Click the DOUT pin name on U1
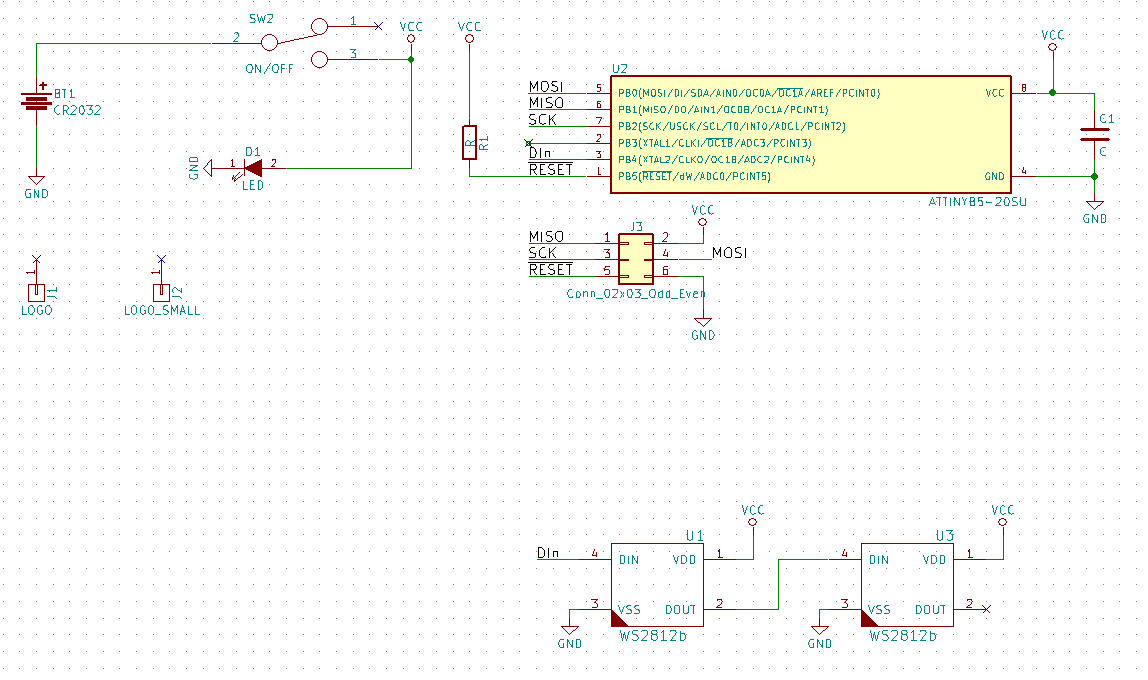Viewport: 1148px width, 680px height. click(x=680, y=610)
